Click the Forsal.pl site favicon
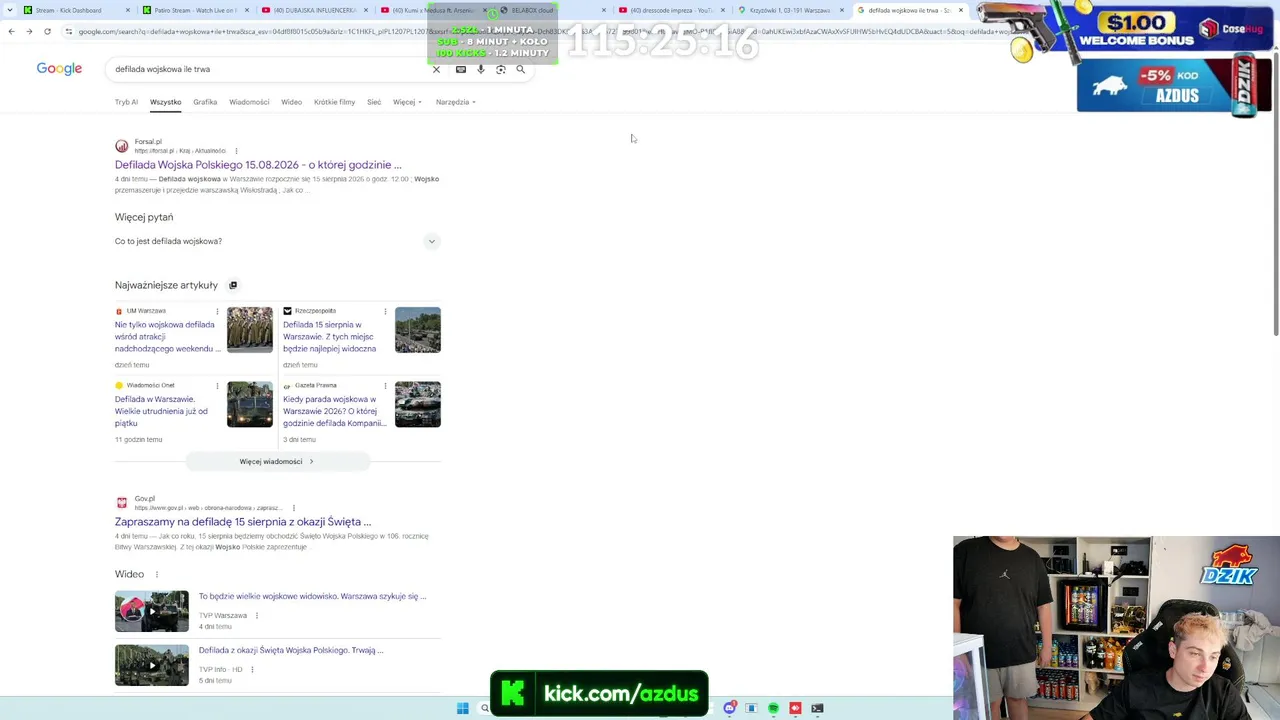The width and height of the screenshot is (1280, 720). [122, 146]
